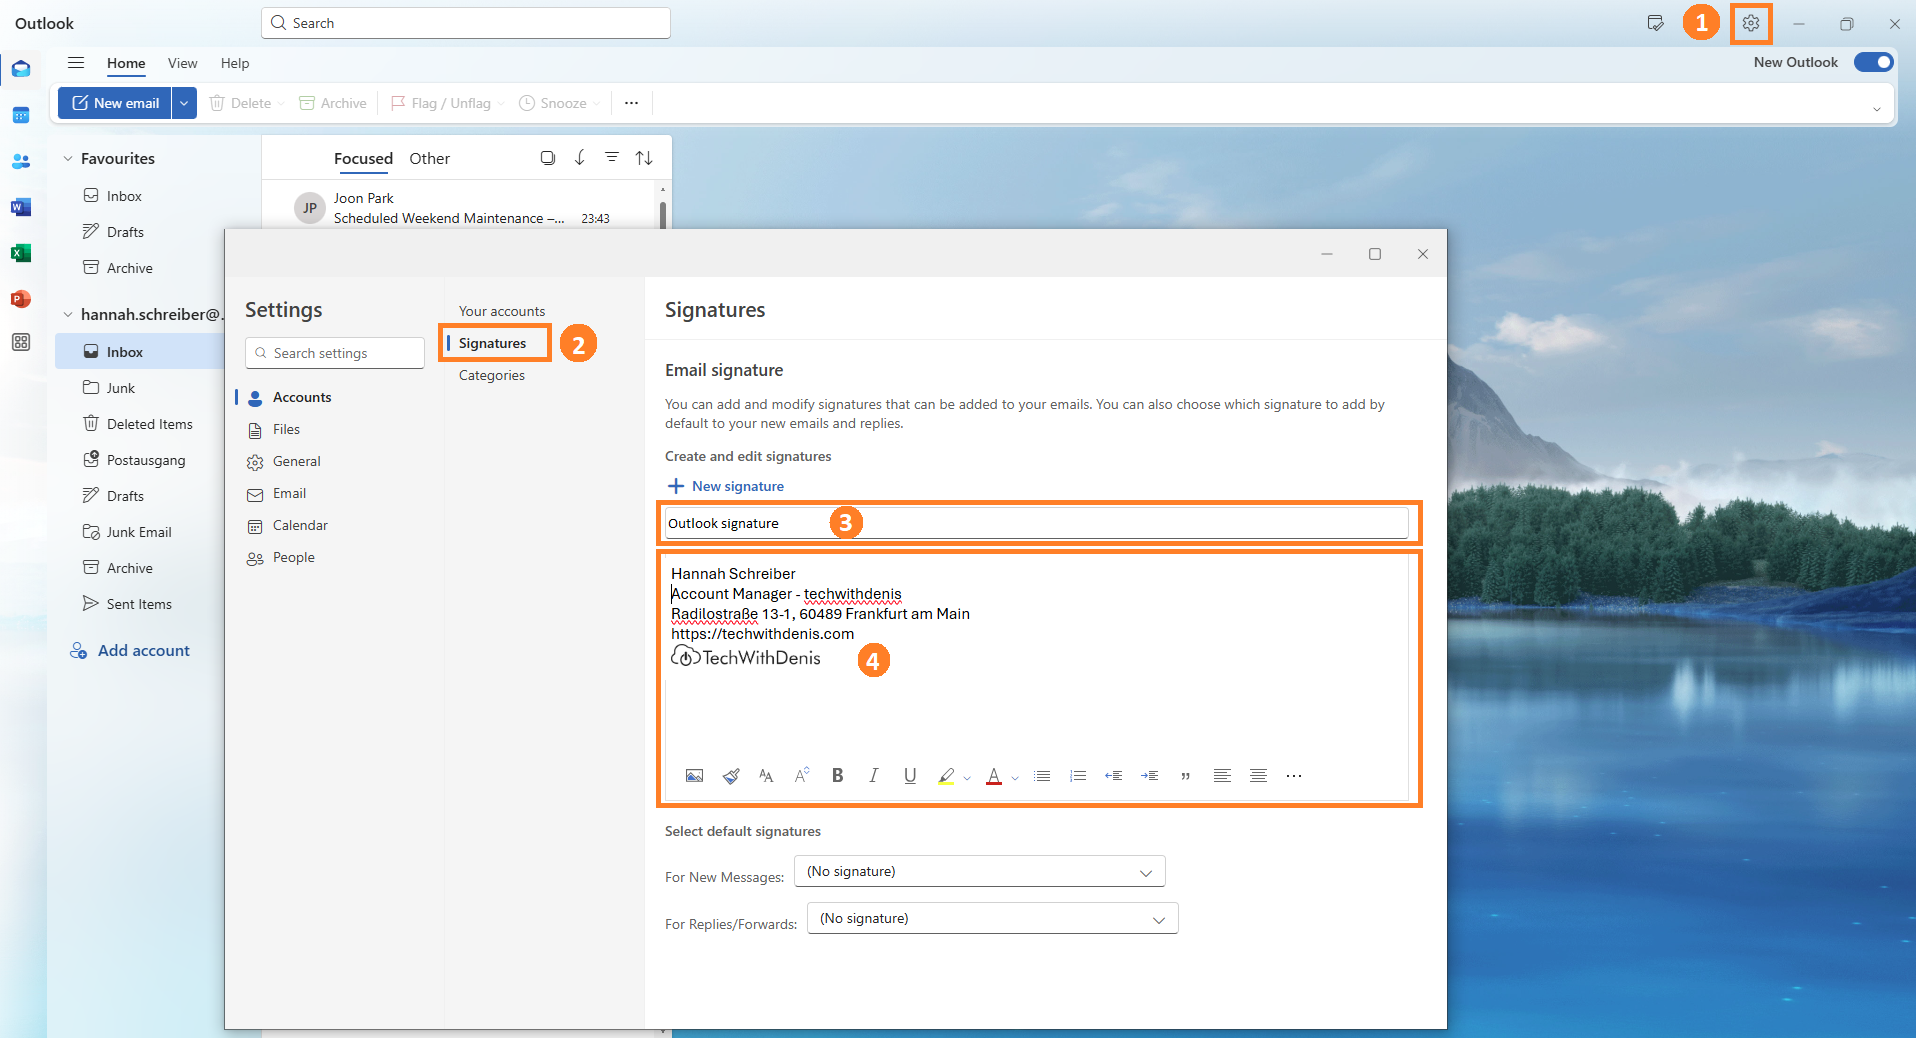Click New signature link
This screenshot has width=1916, height=1038.
[725, 486]
